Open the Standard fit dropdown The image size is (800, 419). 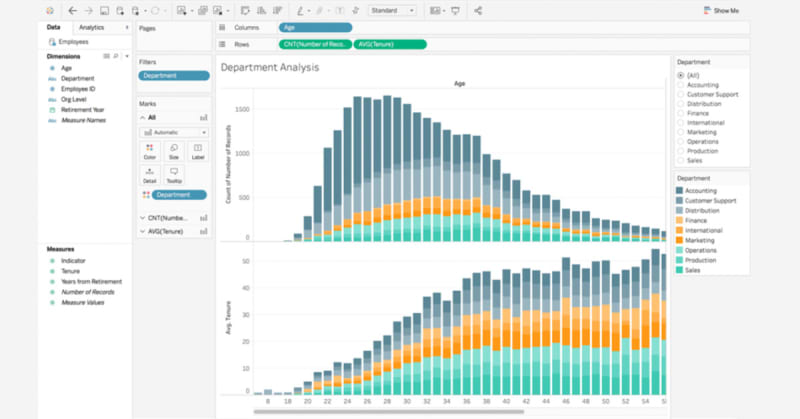pyautogui.click(x=392, y=10)
